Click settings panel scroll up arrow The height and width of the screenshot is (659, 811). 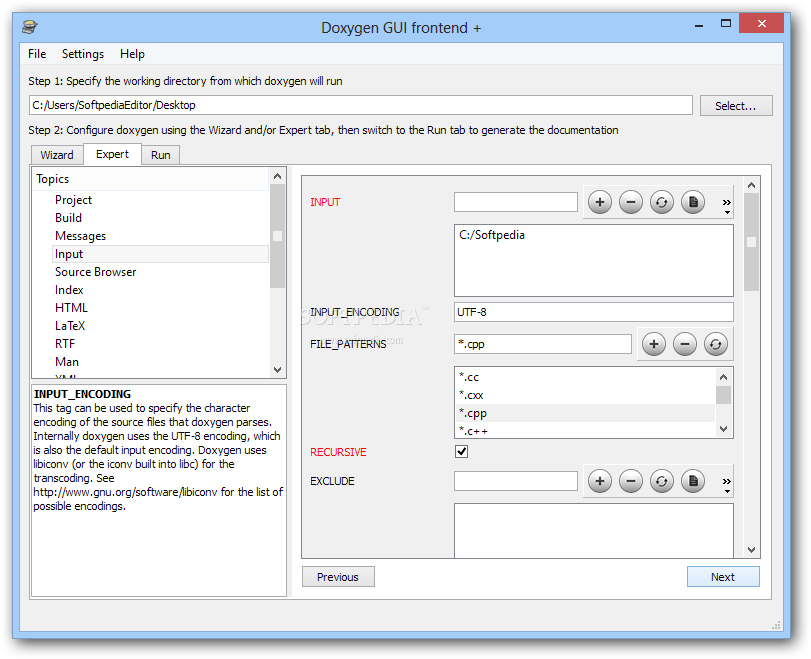pyautogui.click(x=752, y=185)
